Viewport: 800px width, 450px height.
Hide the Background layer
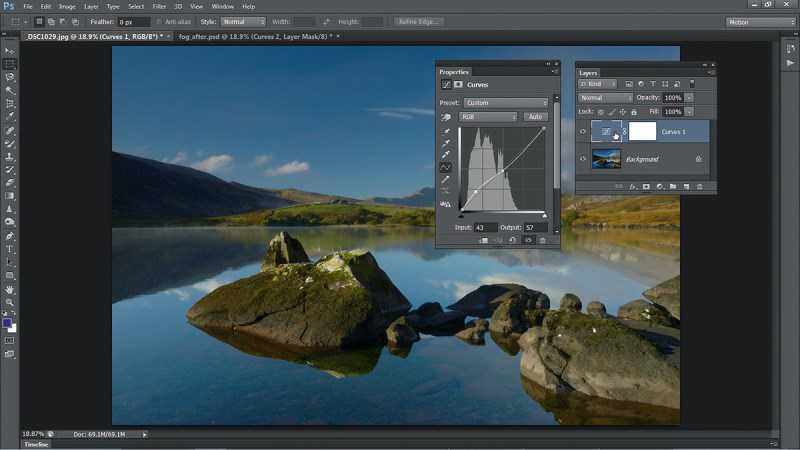(x=584, y=158)
